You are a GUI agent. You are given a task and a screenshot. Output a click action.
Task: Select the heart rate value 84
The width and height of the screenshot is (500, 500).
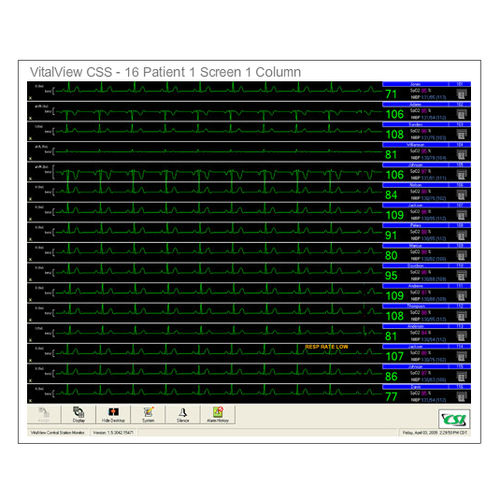point(391,195)
